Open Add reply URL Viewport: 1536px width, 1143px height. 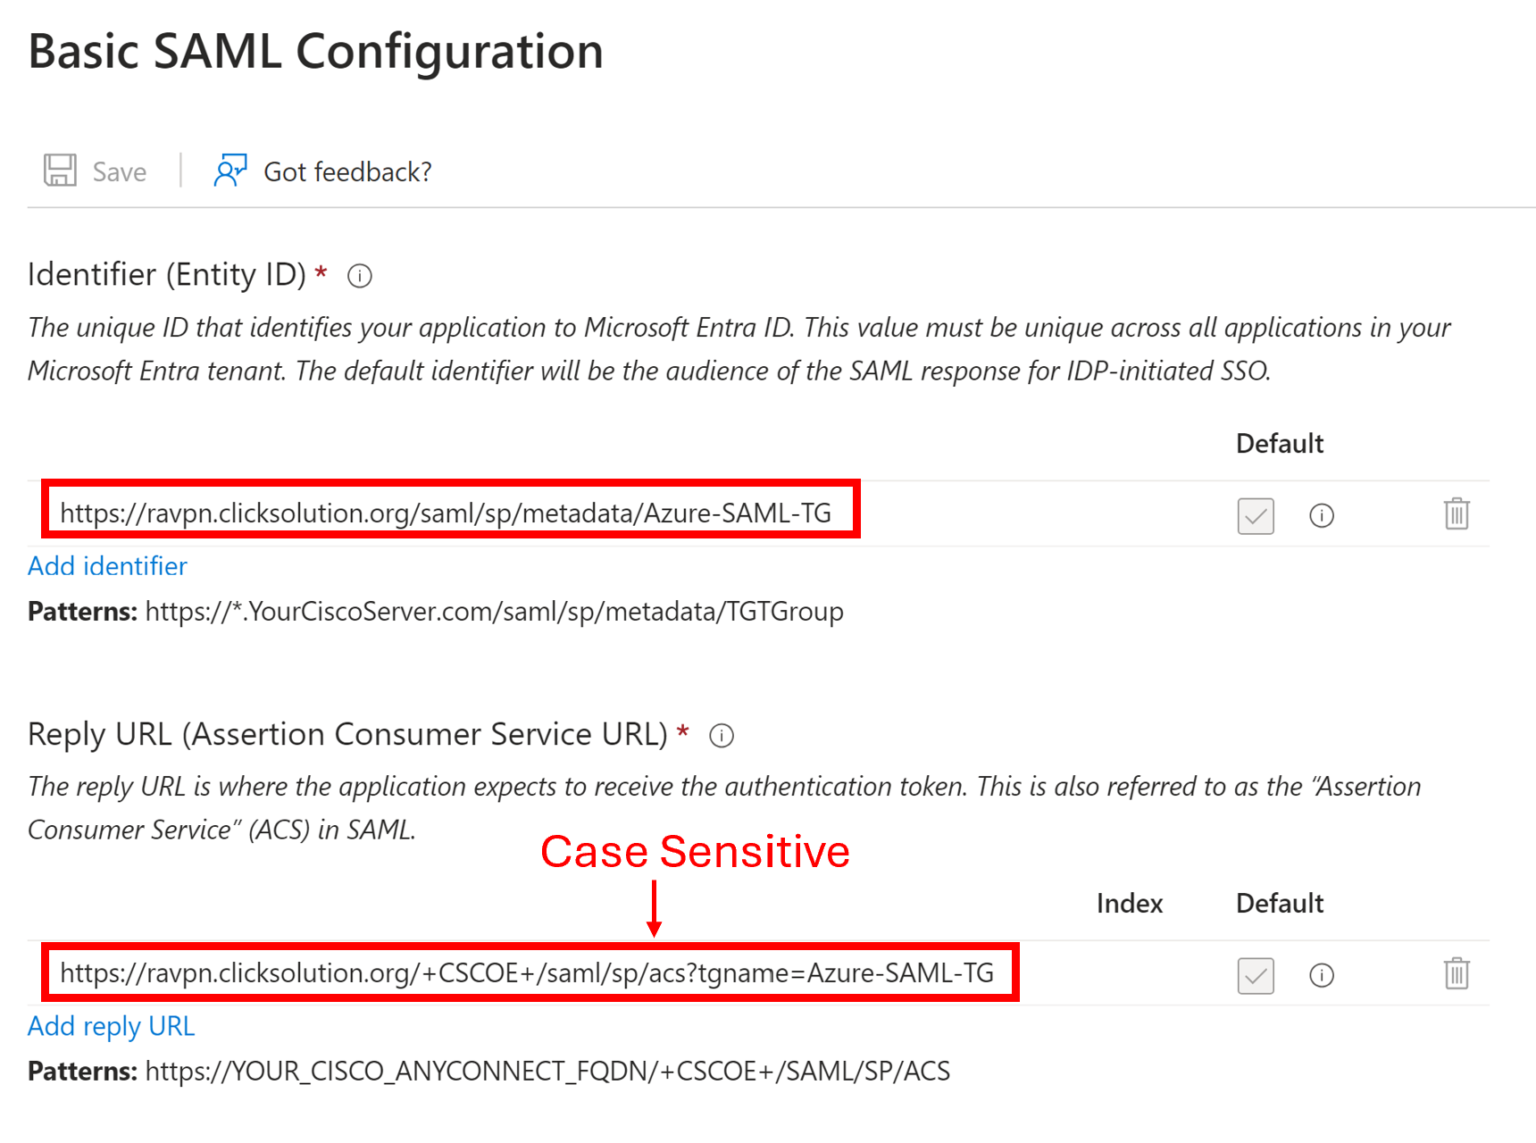(x=110, y=1026)
